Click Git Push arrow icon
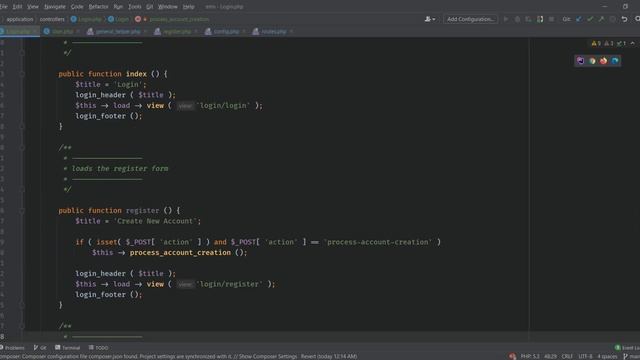Screen dimensions: 640x360 tap(601, 19)
